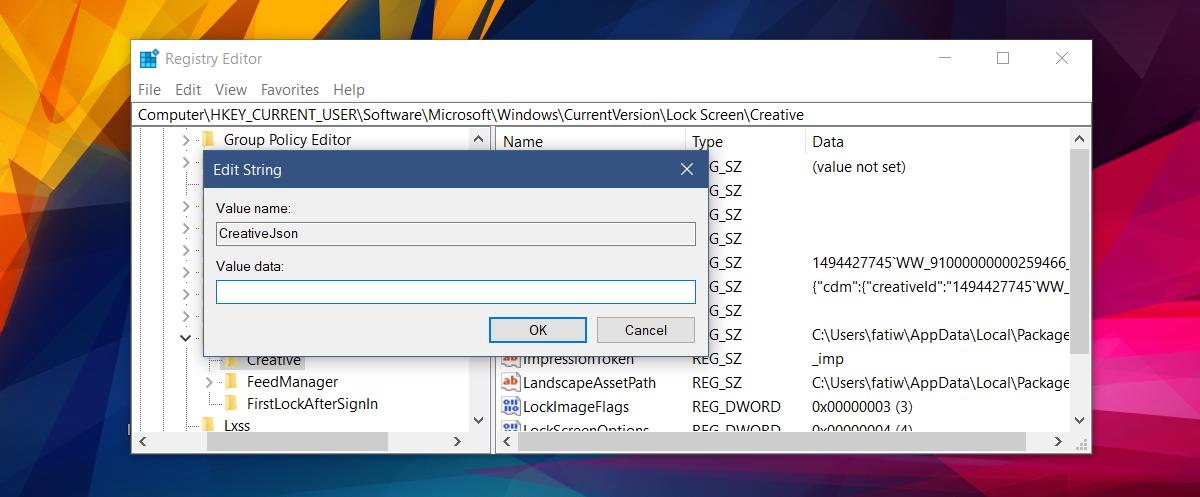Select the Creative key in tree

pyautogui.click(x=273, y=360)
